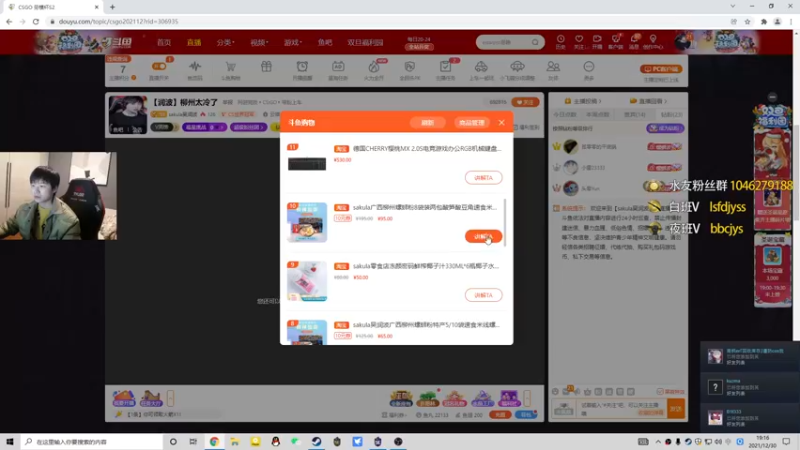
Task: Click the 关注 follow button on stream
Action: point(525,102)
